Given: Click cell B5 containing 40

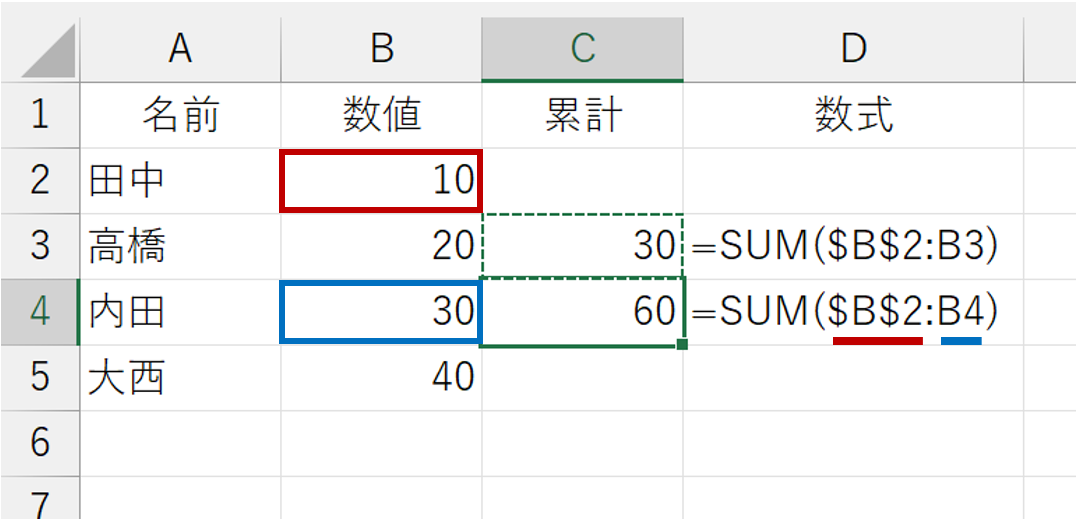Looking at the screenshot, I should (x=382, y=378).
